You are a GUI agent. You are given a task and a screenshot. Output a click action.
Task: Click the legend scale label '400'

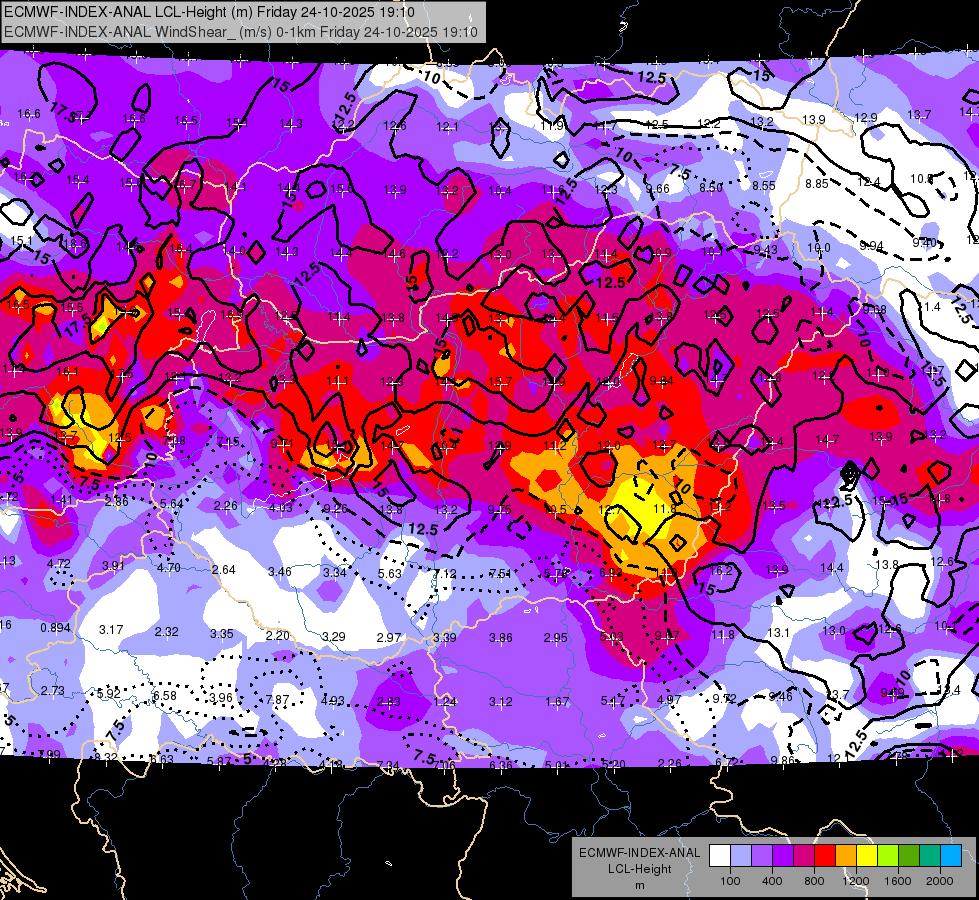click(x=772, y=881)
